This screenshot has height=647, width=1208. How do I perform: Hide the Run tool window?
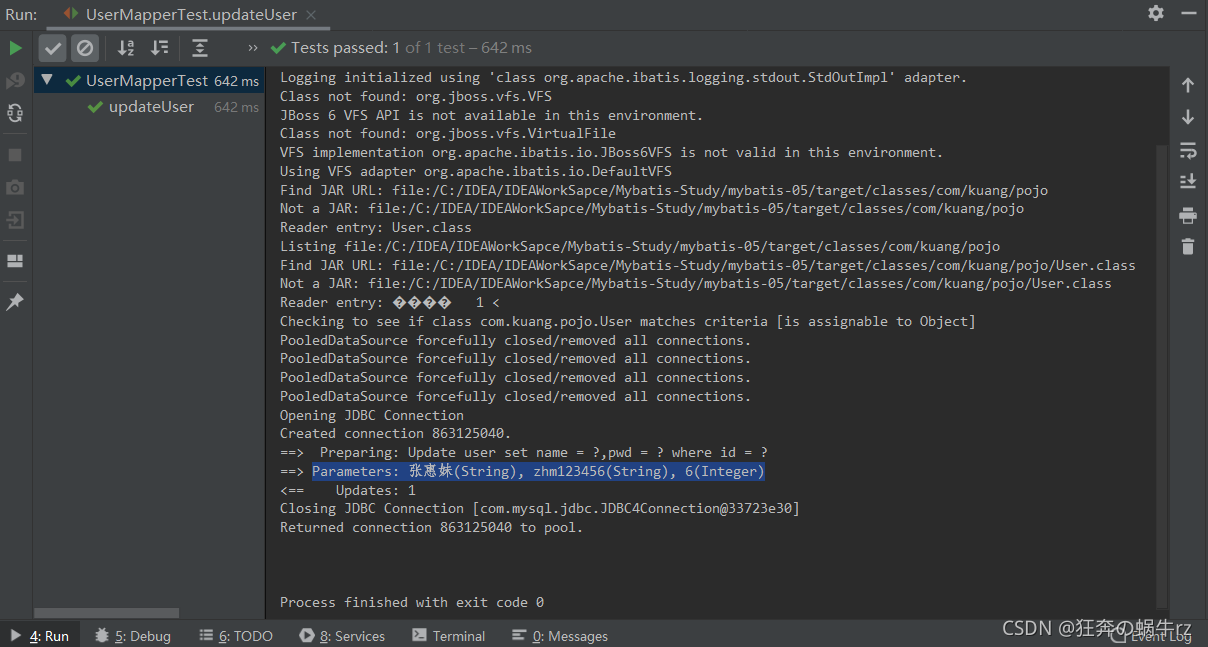[x=1187, y=13]
